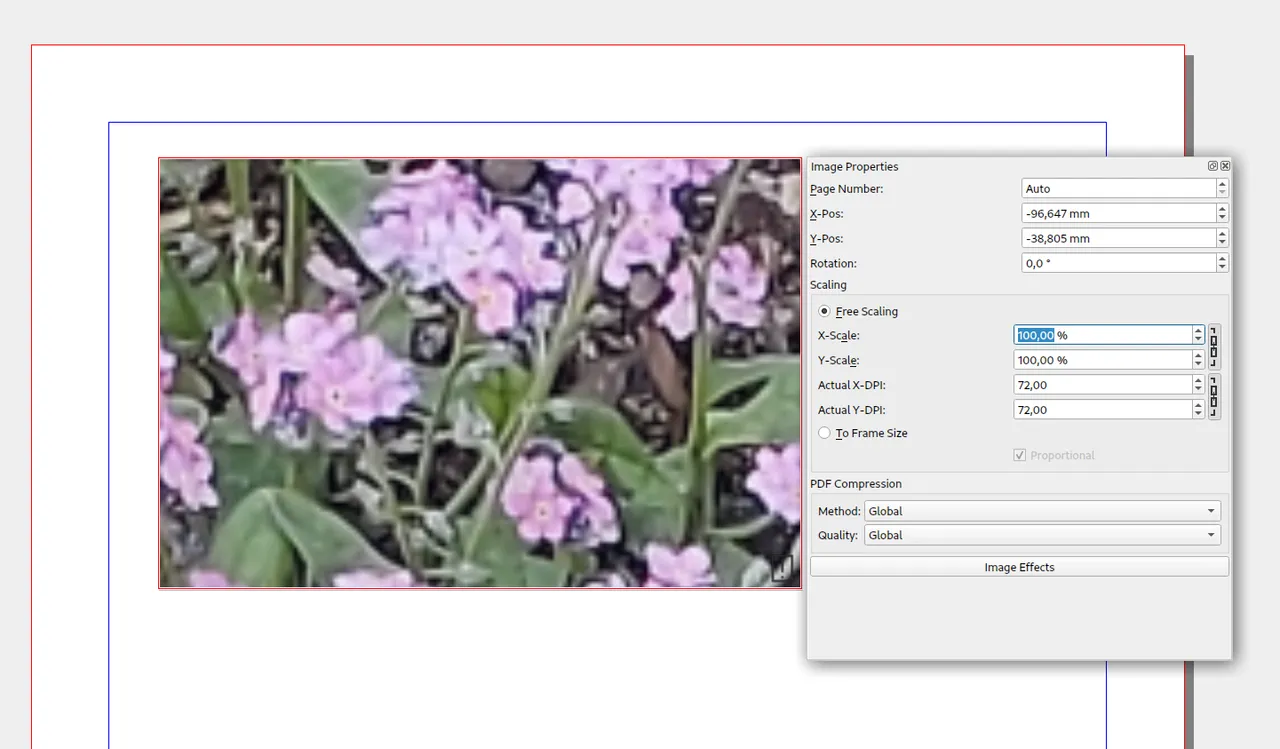1280x749 pixels.
Task: Increase X-Pos using its up arrow
Action: 1221,208
